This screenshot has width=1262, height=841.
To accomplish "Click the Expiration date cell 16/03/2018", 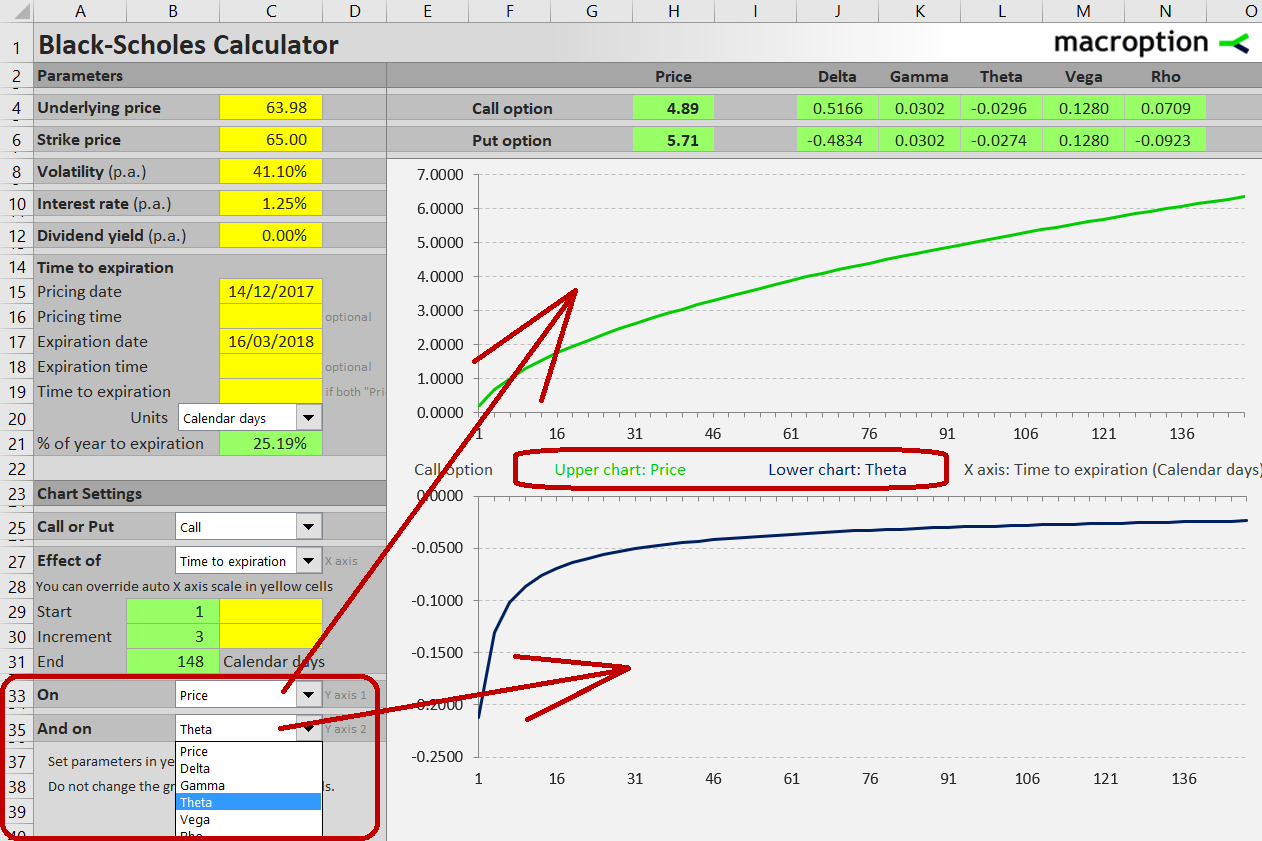I will tap(271, 342).
